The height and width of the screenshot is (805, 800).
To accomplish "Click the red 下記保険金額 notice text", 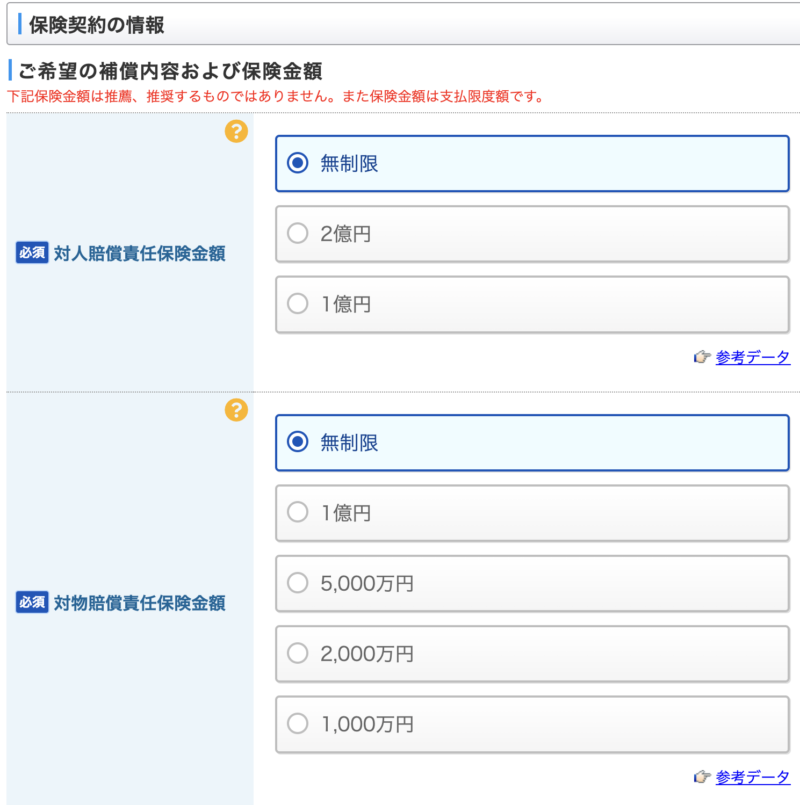I will click(275, 97).
